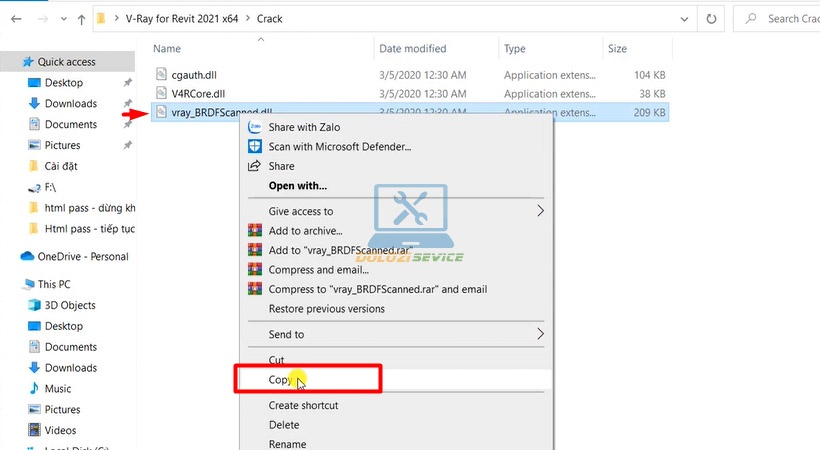Sort by the Name column header
Image resolution: width=820 pixels, height=450 pixels.
[167, 49]
